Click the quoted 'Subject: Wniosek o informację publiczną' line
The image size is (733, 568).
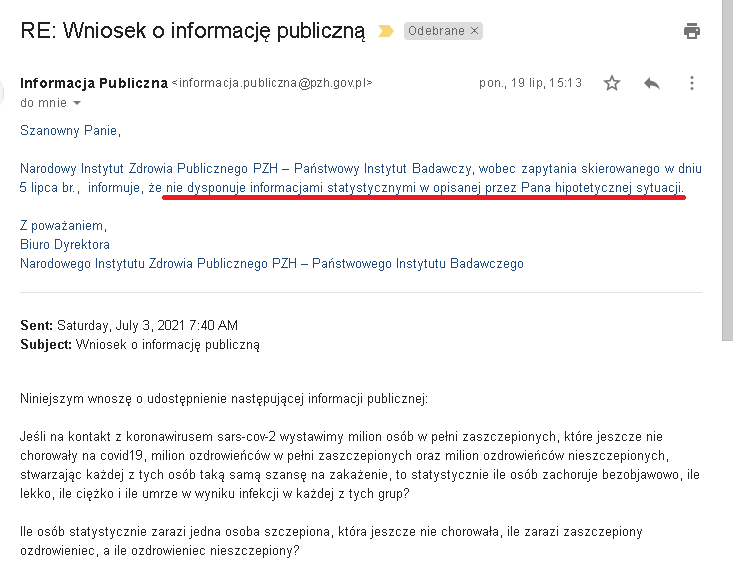coord(140,344)
